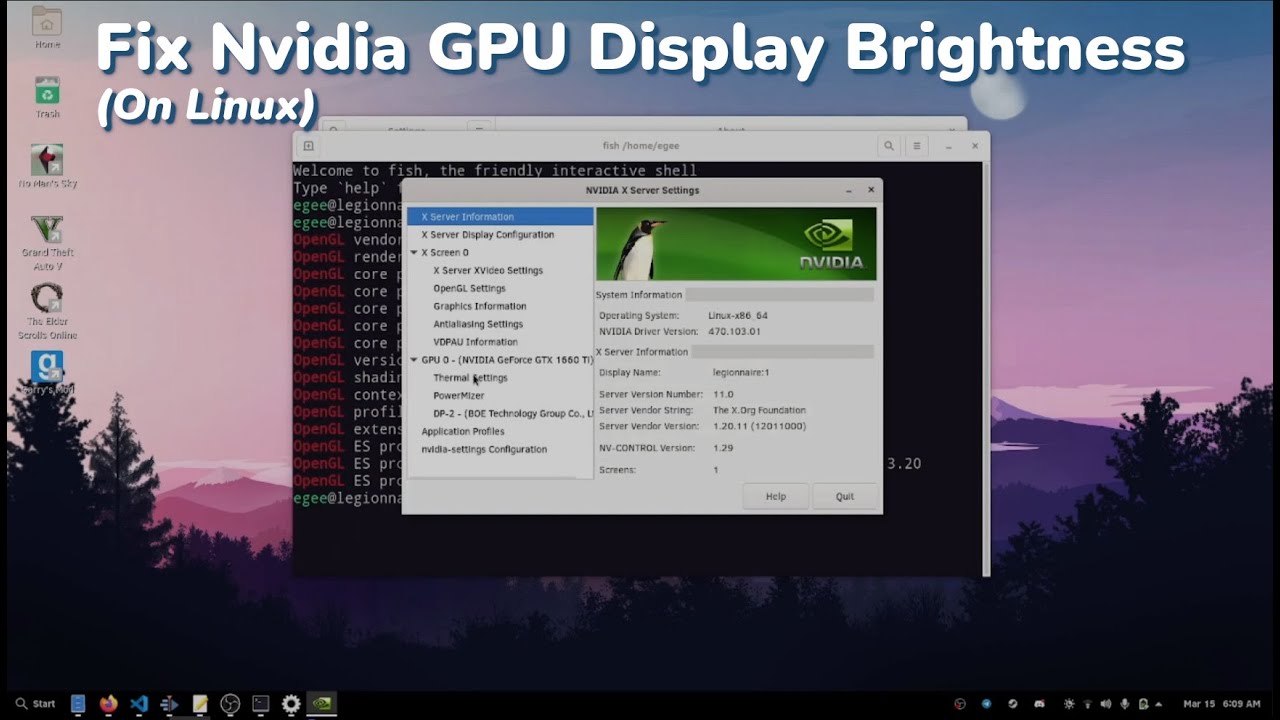Open the Settings gear on the taskbar

point(291,704)
